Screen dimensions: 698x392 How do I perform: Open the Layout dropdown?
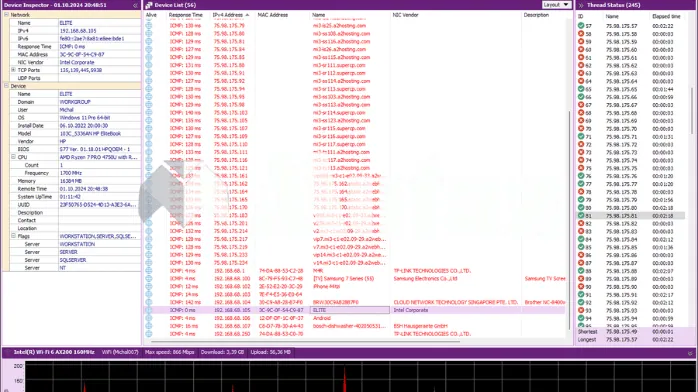[x=556, y=4]
